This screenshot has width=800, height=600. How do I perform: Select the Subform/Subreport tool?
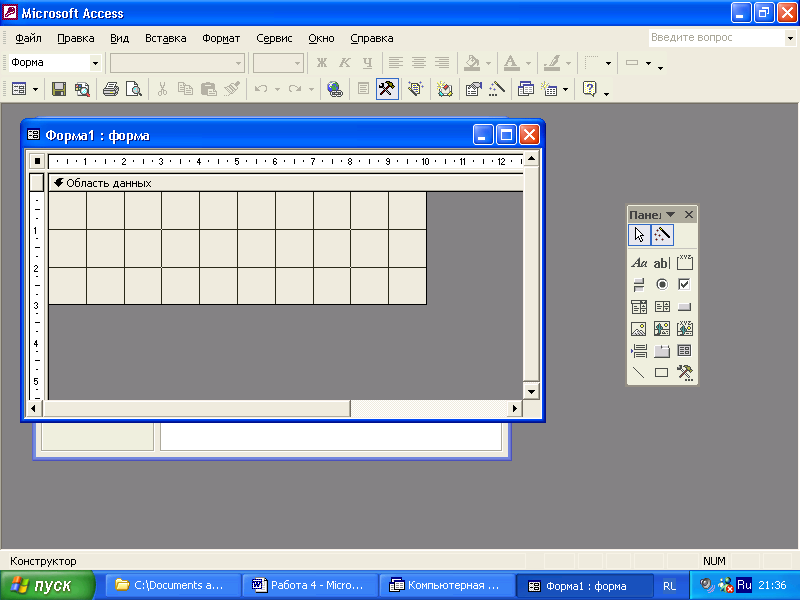[x=685, y=351]
